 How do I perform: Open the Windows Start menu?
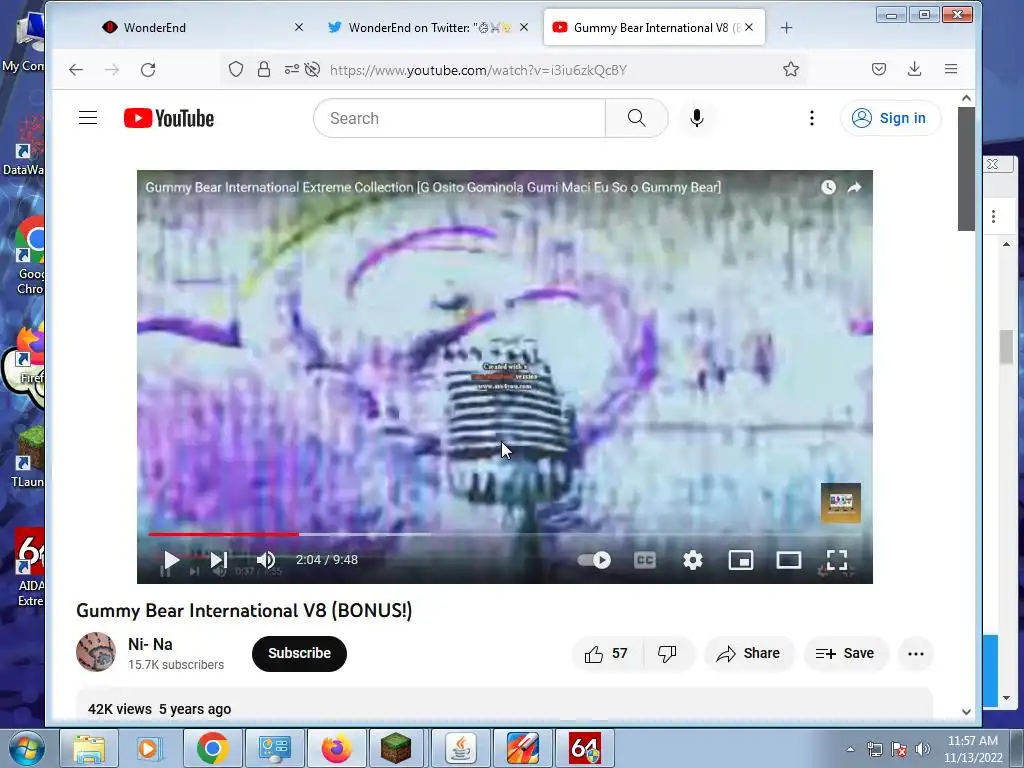[x=26, y=748]
